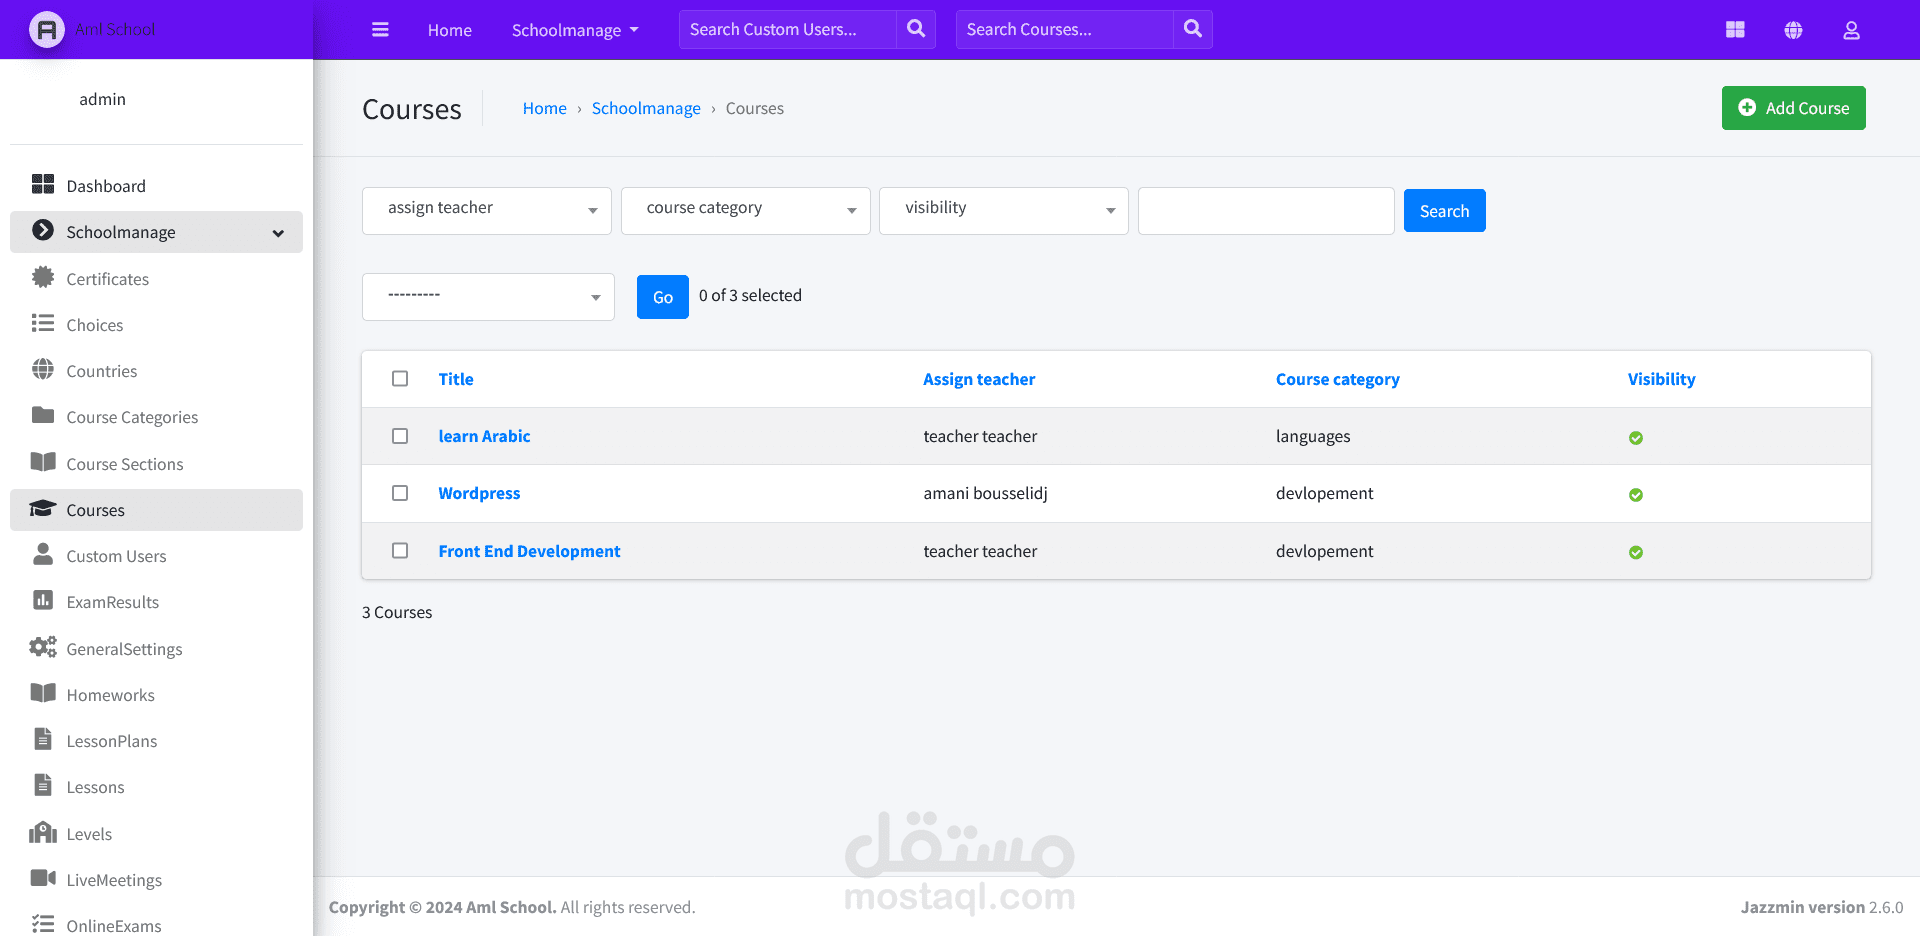Open the course category filter dropdown
This screenshot has height=936, width=1920.
point(746,211)
